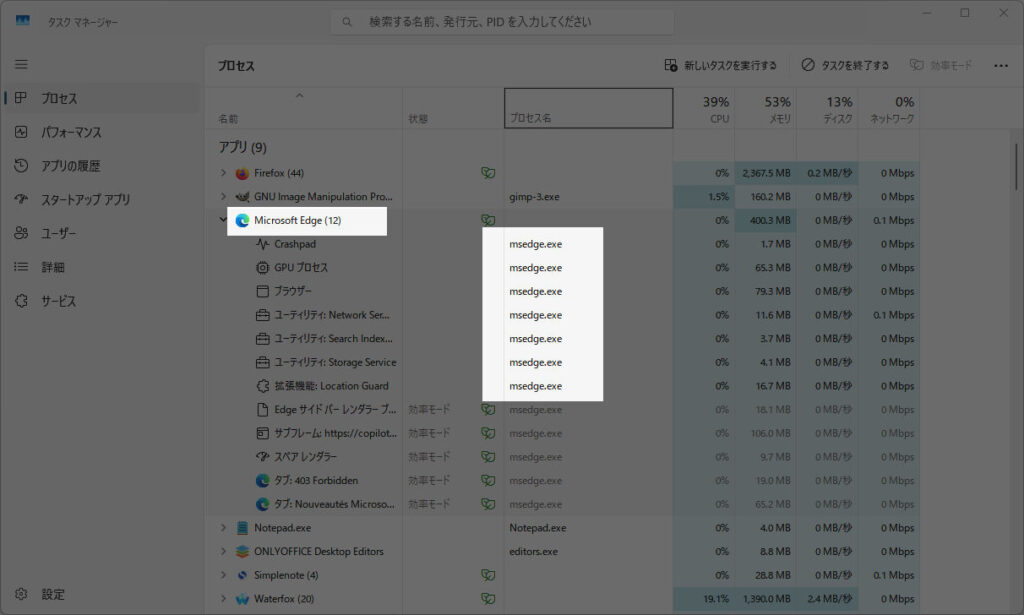
Task: Open the サービス page
Action: pos(101,301)
